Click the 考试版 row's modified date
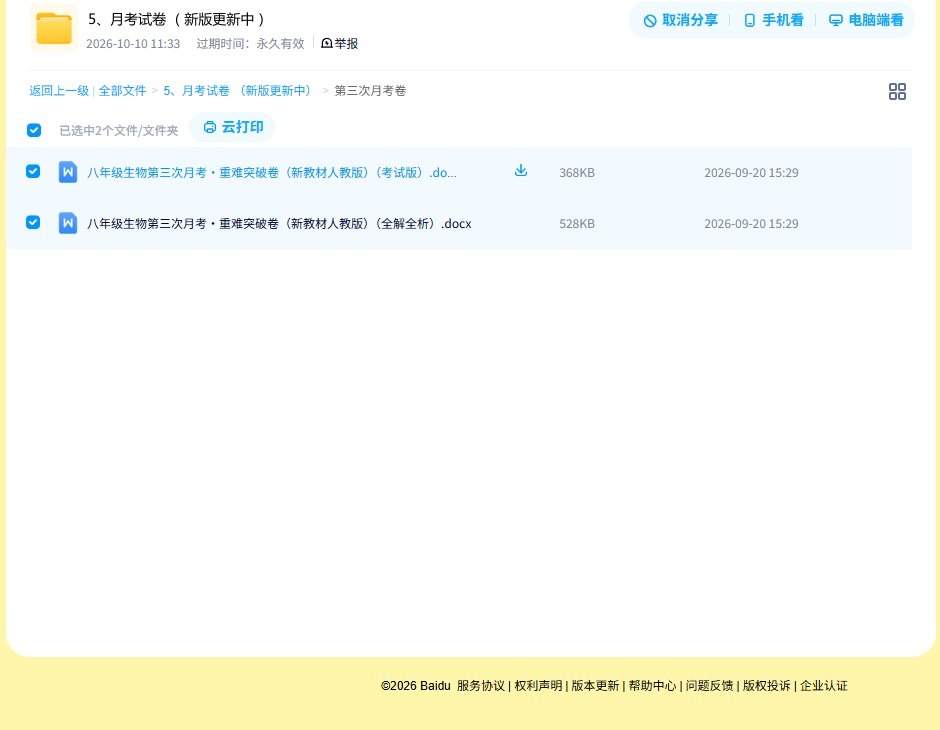Screen dimensions: 940x730 [751, 173]
